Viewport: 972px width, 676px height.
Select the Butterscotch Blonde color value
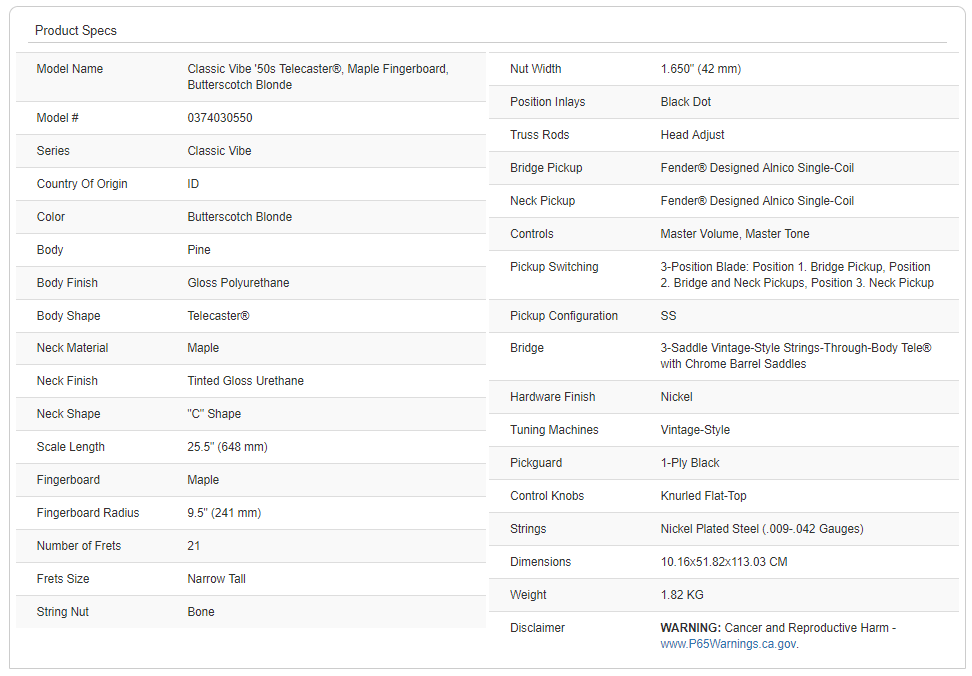(240, 217)
